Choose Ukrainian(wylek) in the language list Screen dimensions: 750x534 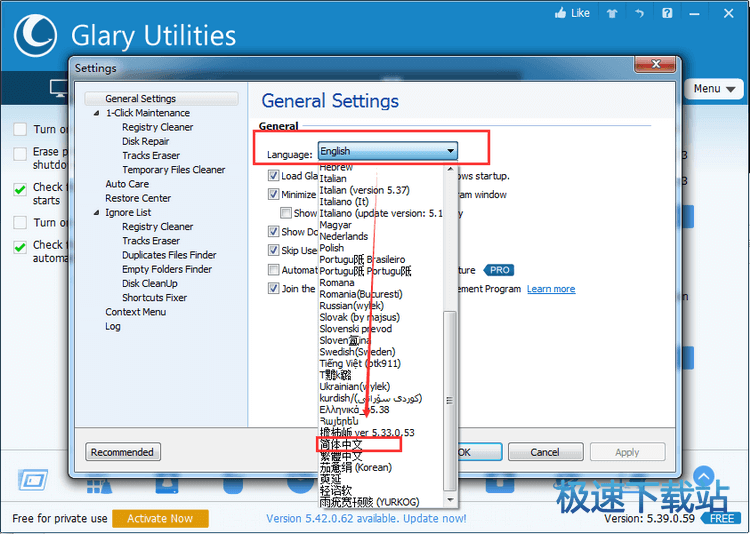click(354, 387)
